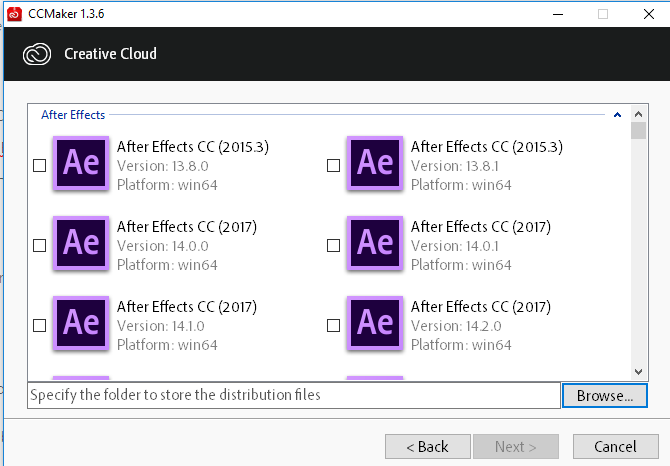This screenshot has width=670, height=466.
Task: Collapse the After Effects group chevron
Action: [x=617, y=115]
